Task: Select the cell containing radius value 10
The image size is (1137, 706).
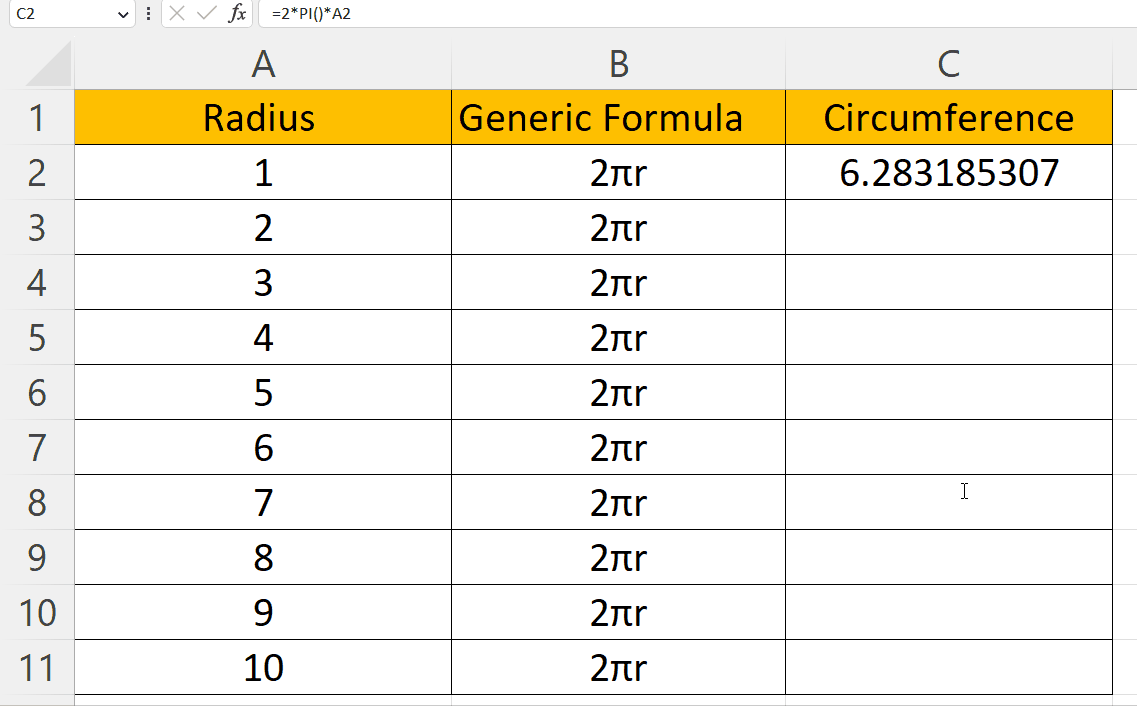Action: point(261,667)
